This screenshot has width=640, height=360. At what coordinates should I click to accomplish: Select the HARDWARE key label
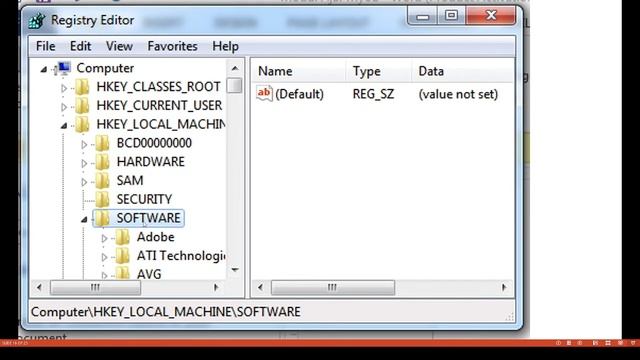(151, 162)
